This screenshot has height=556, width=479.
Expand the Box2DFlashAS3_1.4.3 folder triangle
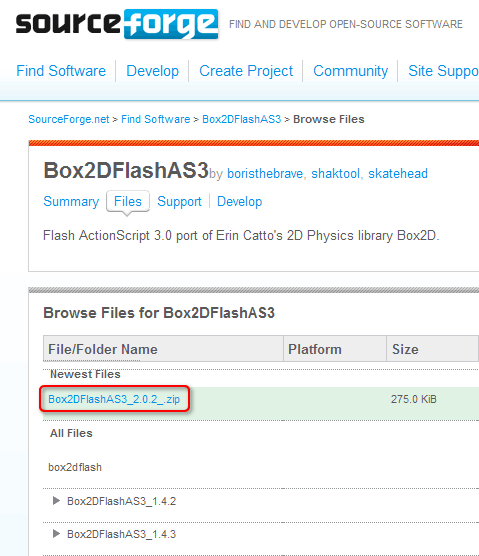(x=56, y=534)
